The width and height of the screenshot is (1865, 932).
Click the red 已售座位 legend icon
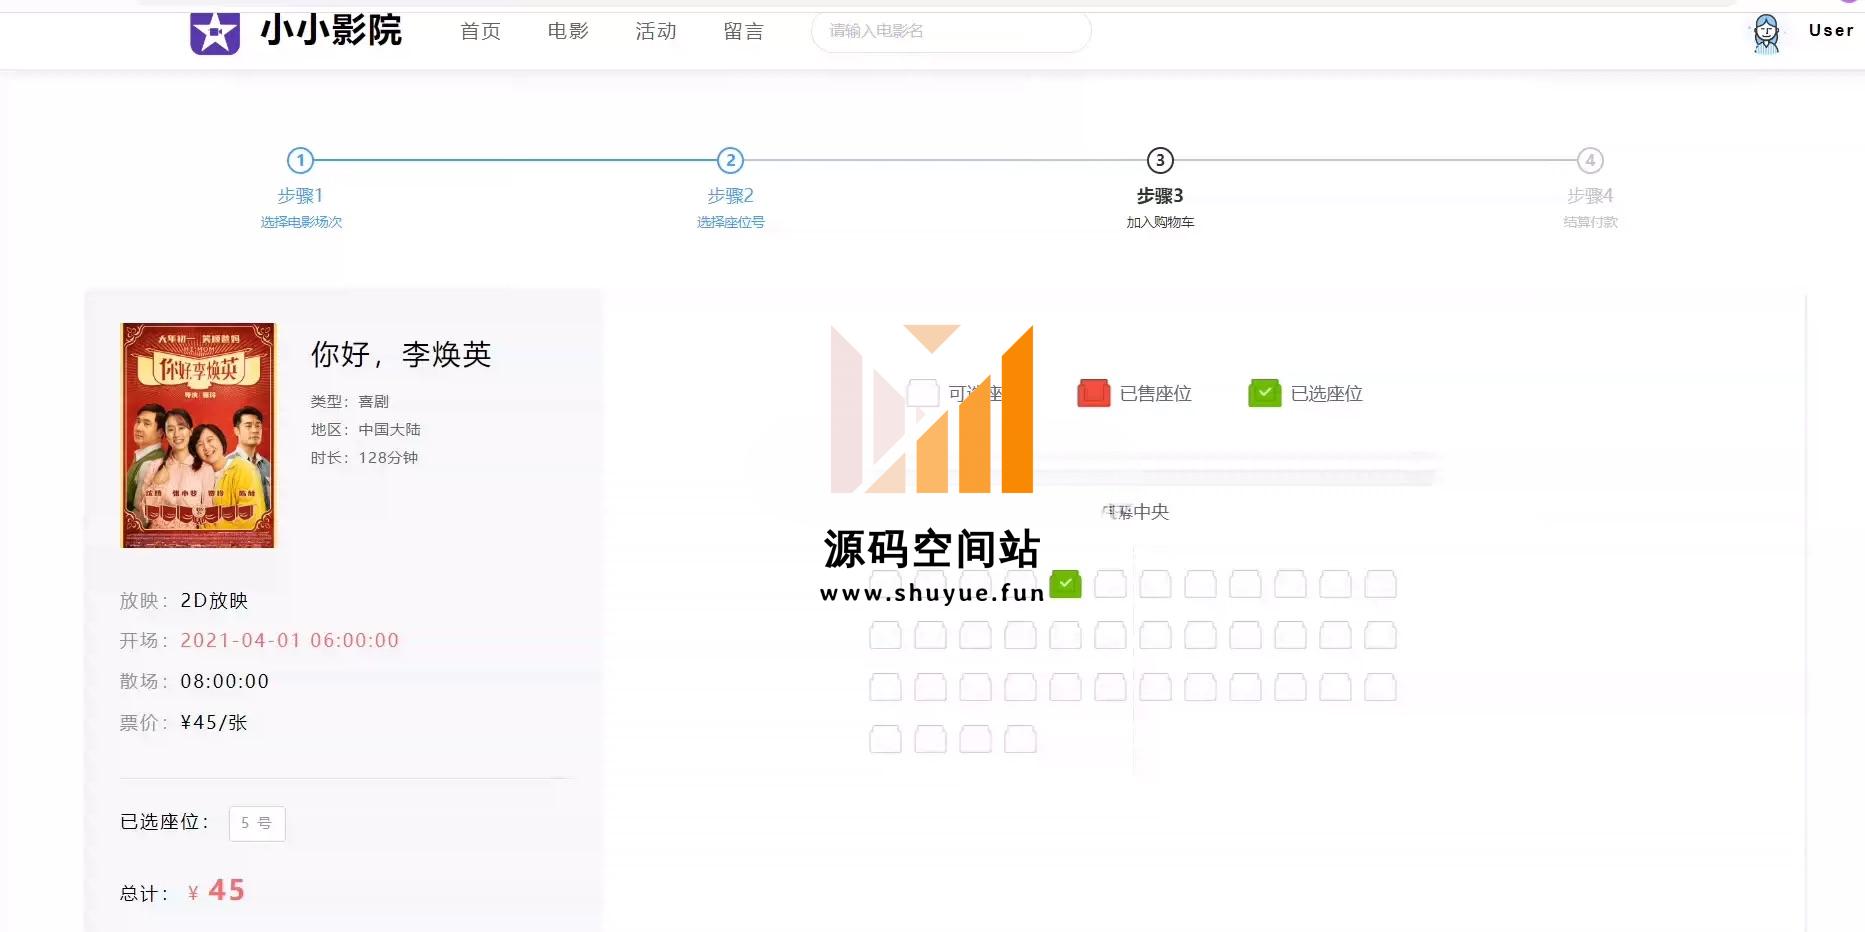(x=1094, y=393)
